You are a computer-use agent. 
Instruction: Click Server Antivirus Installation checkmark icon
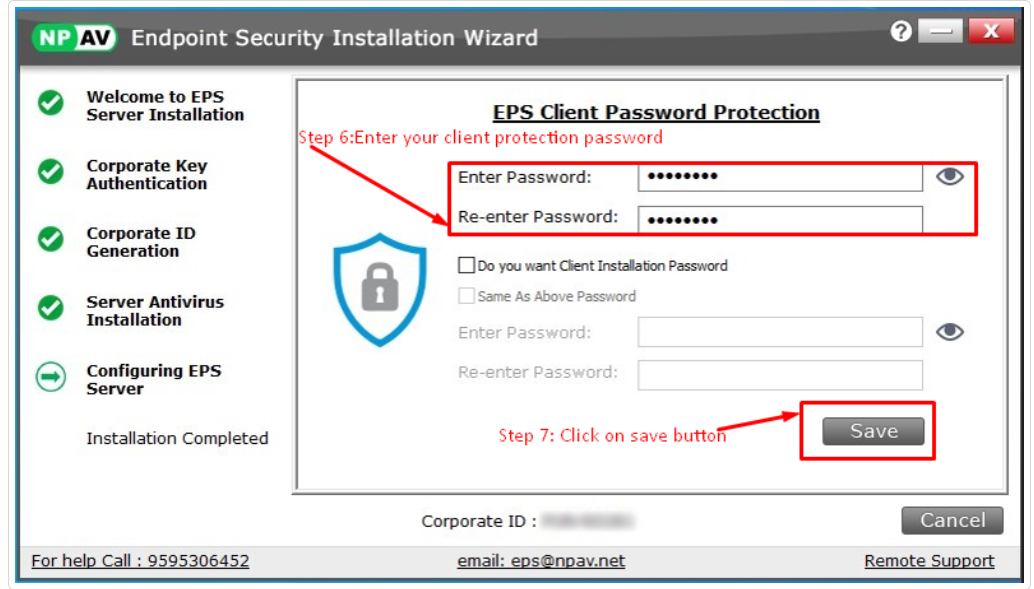point(51,308)
